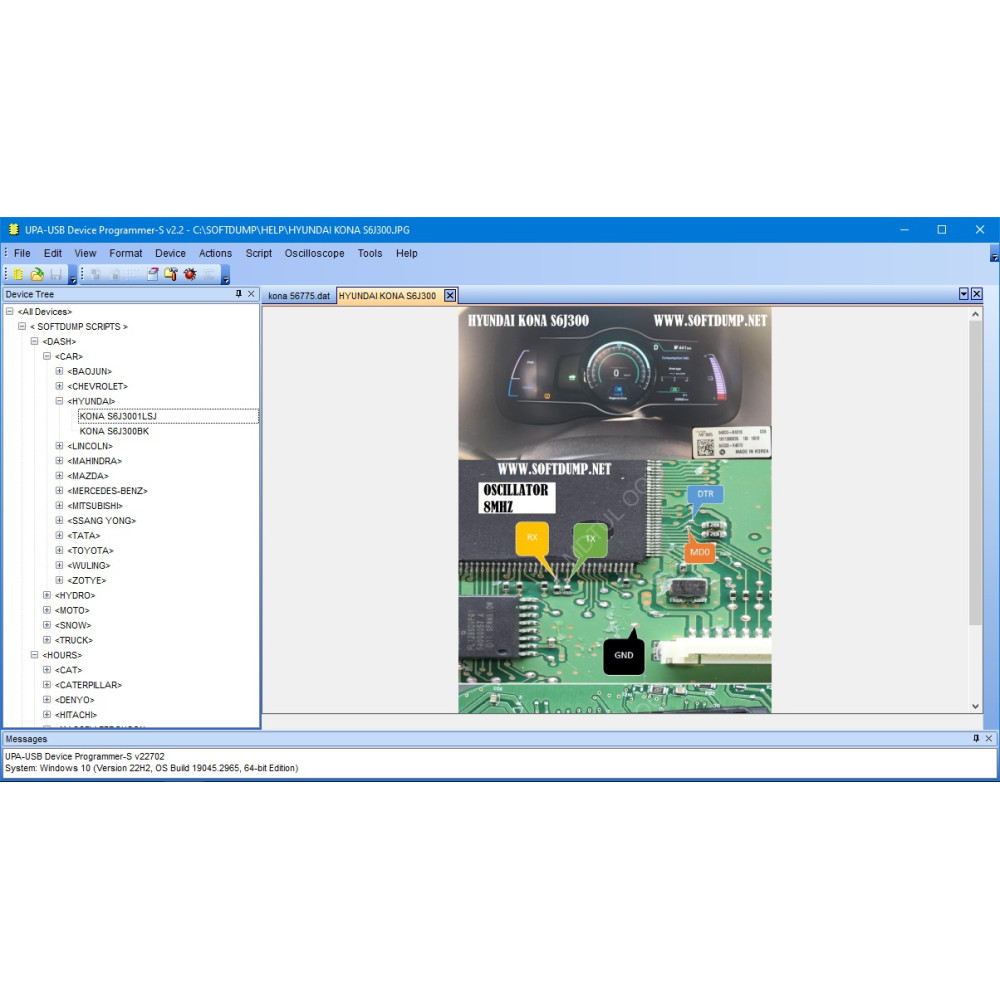The height and width of the screenshot is (1000, 1000).
Task: Click the scroll up arrow of image viewer
Action: click(975, 314)
